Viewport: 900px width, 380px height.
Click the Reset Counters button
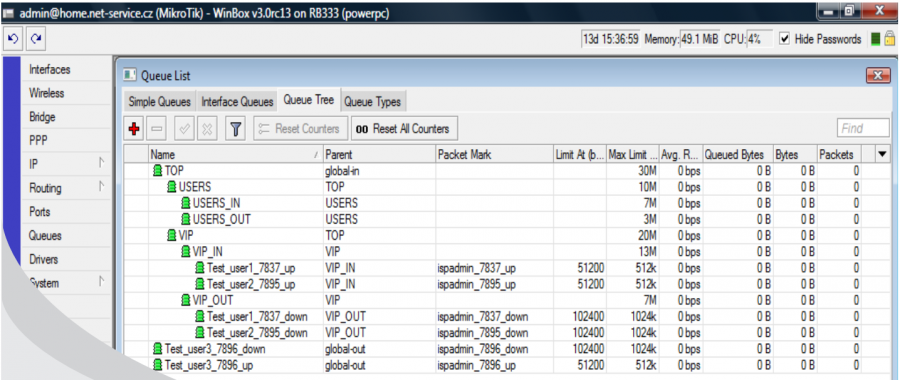[x=301, y=129]
